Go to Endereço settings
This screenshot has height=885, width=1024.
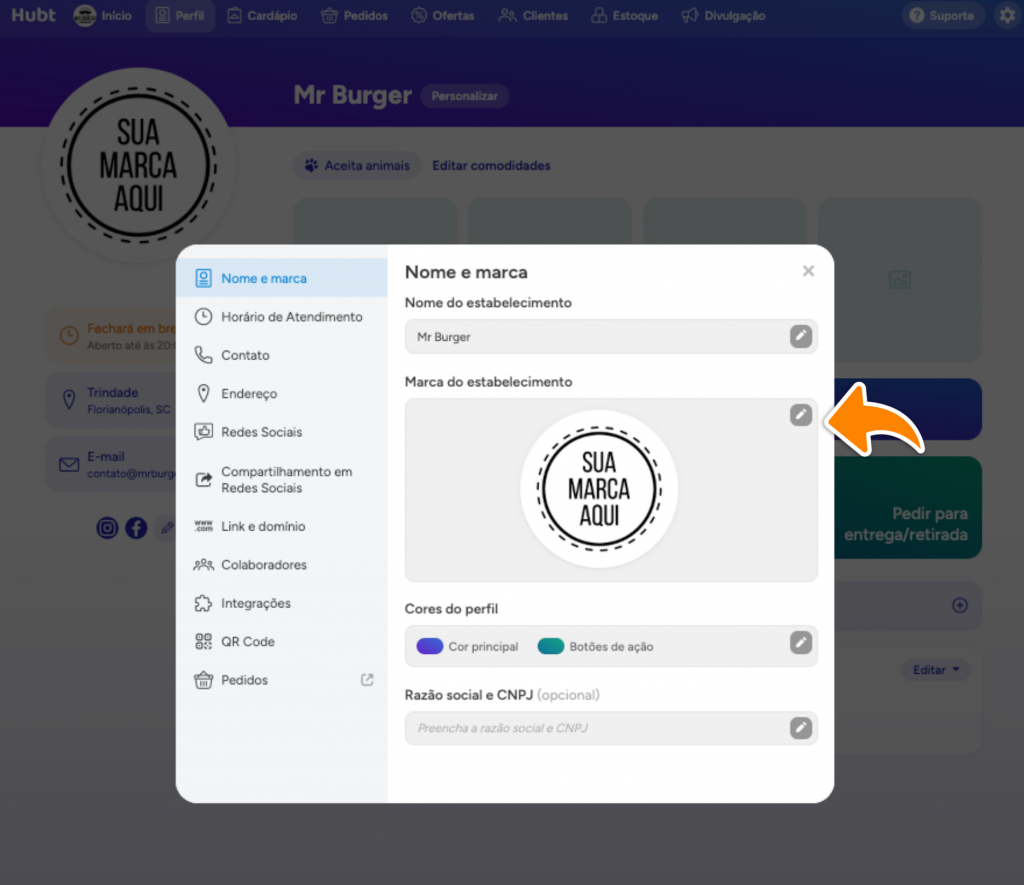pos(281,394)
